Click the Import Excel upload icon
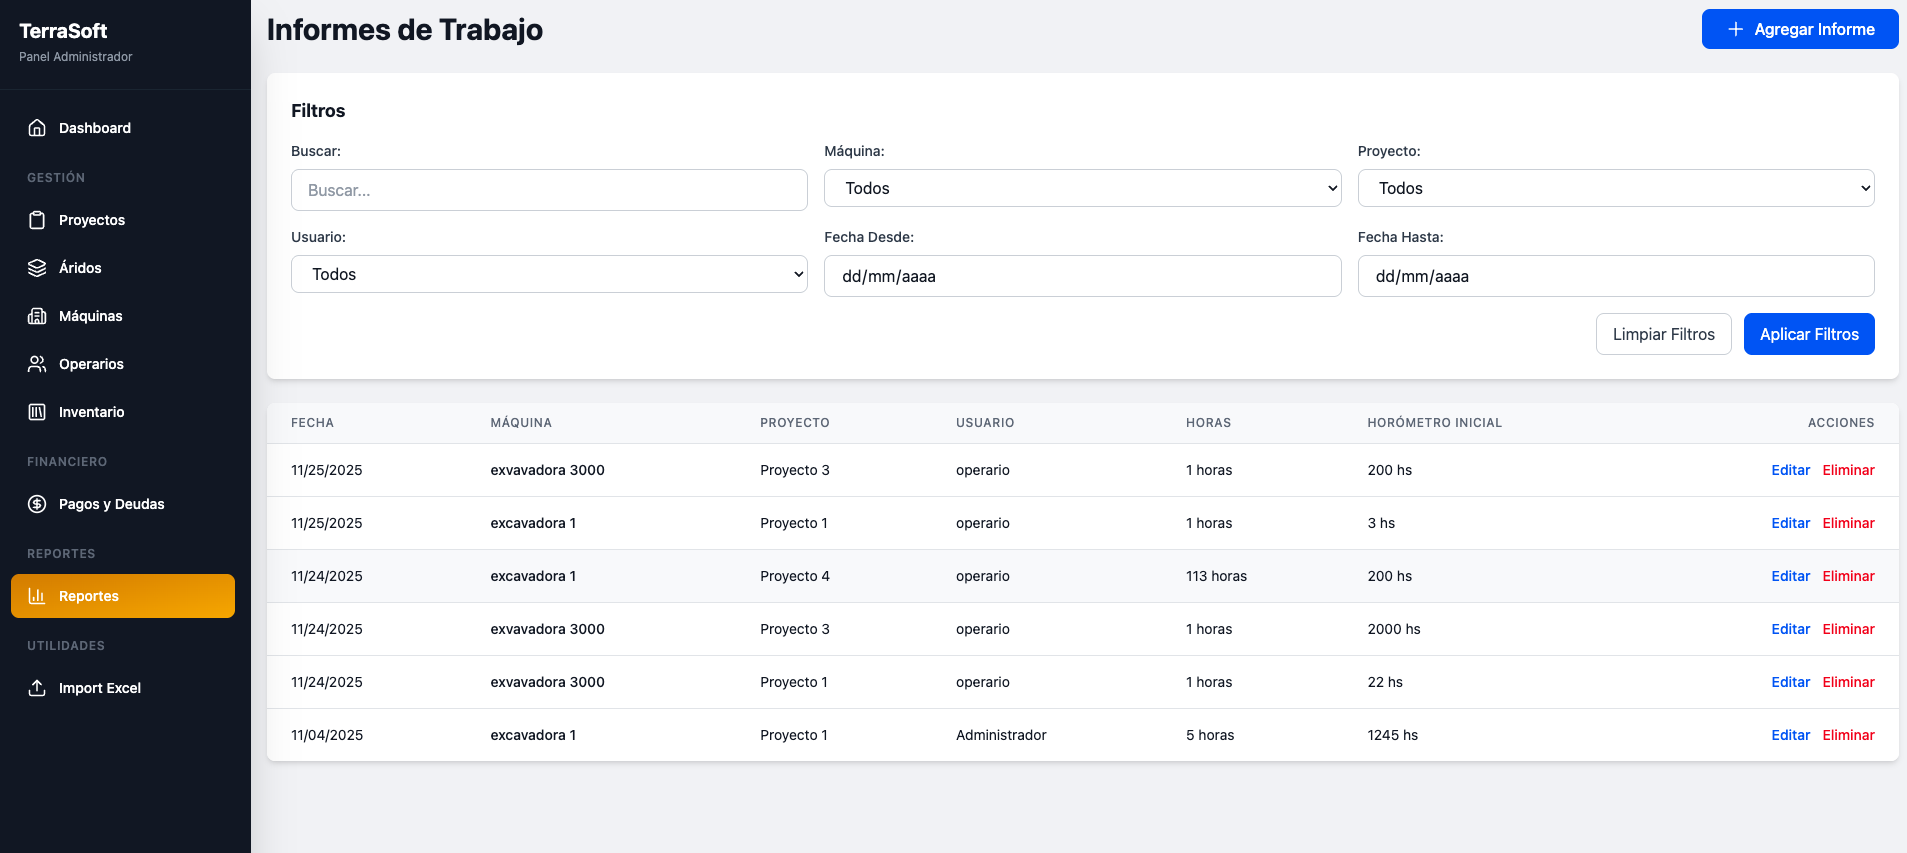 tap(37, 688)
